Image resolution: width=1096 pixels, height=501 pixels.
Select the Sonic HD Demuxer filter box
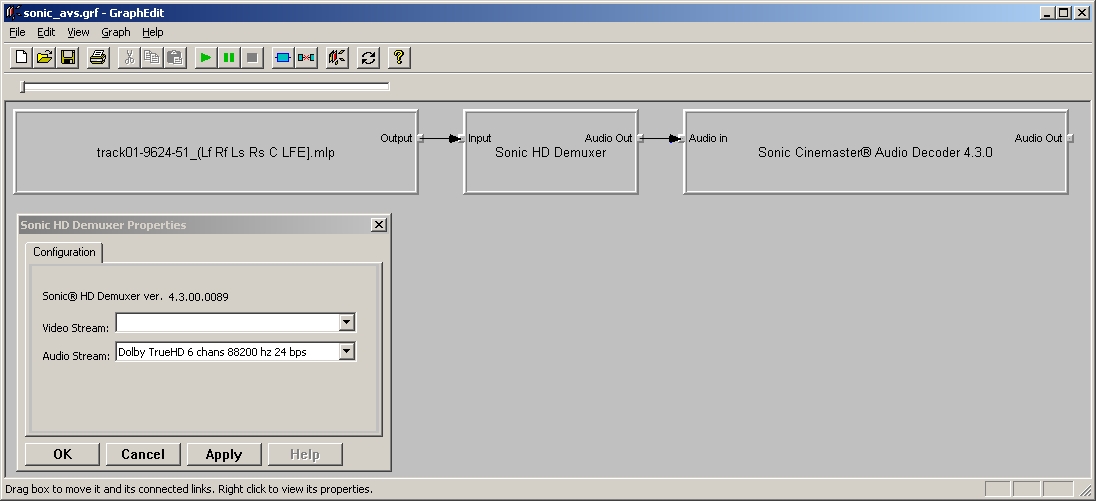coord(551,152)
